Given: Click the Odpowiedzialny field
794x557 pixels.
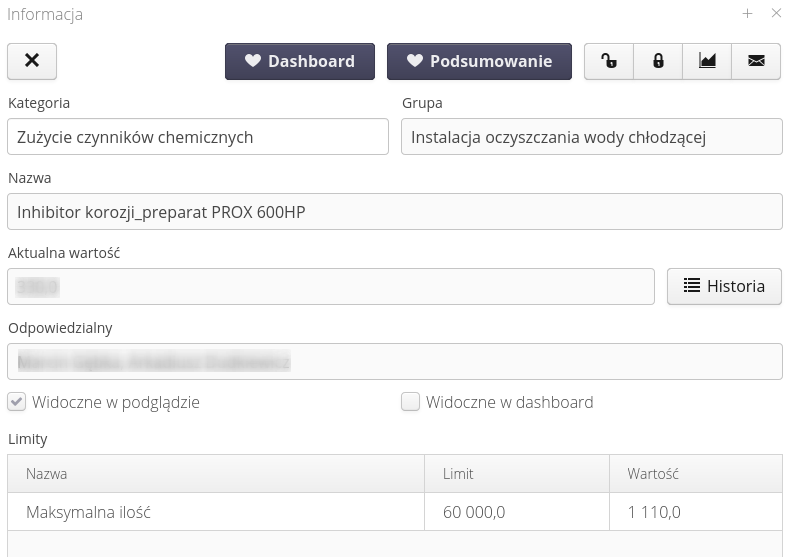Looking at the screenshot, I should tap(394, 361).
